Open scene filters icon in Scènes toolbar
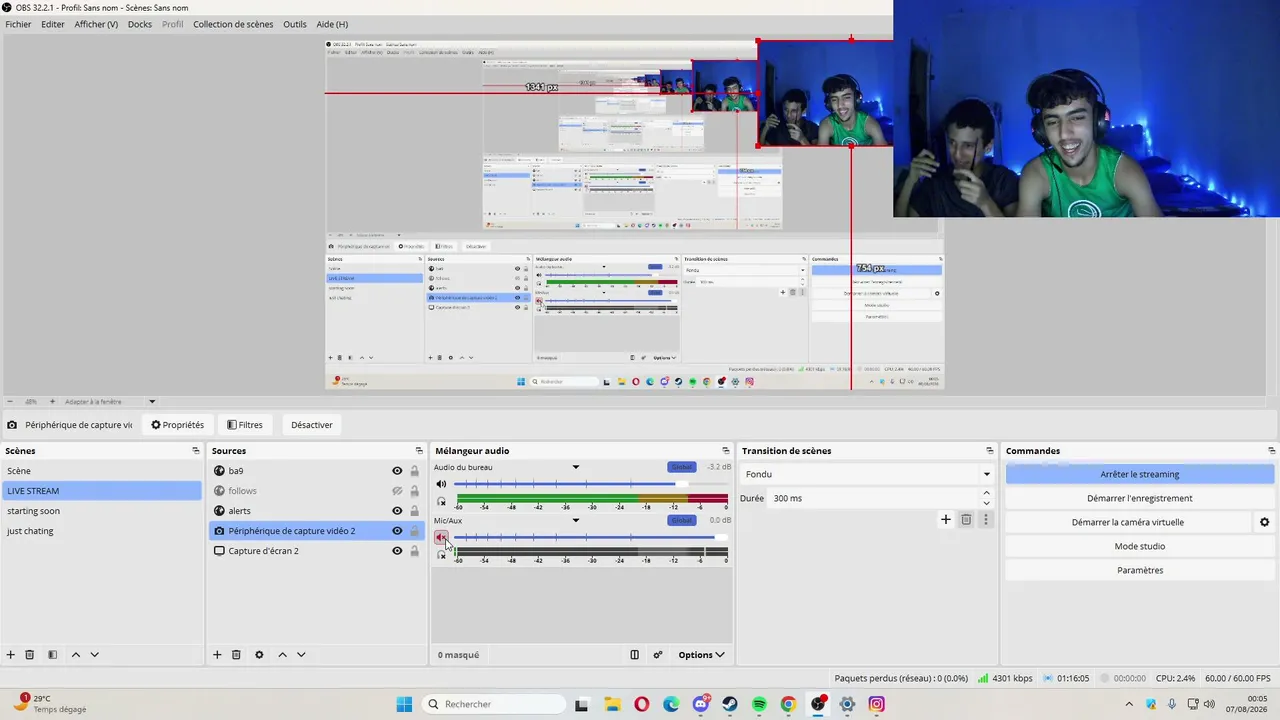This screenshot has height=720, width=1280. click(52, 655)
